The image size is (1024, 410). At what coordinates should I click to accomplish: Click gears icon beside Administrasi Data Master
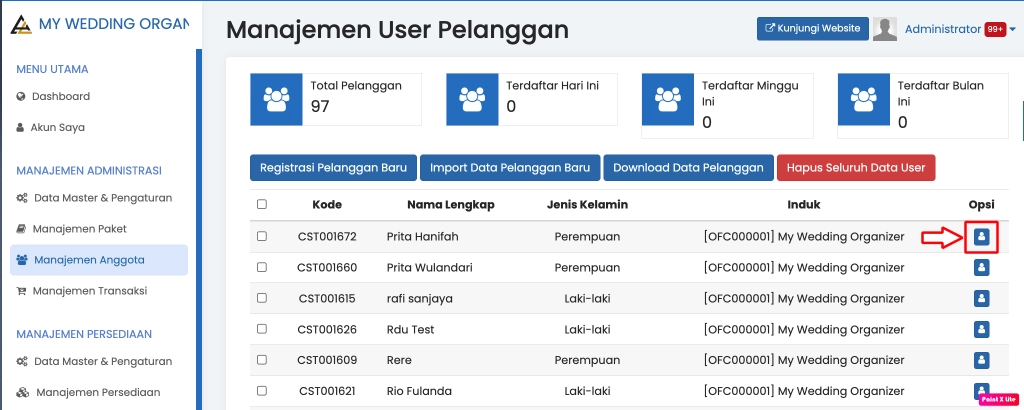(22, 198)
